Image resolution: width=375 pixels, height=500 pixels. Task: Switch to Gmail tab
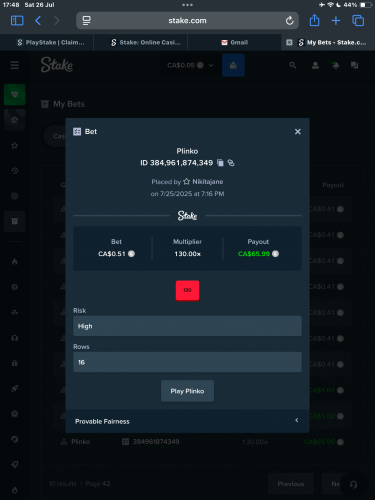[x=234, y=42]
